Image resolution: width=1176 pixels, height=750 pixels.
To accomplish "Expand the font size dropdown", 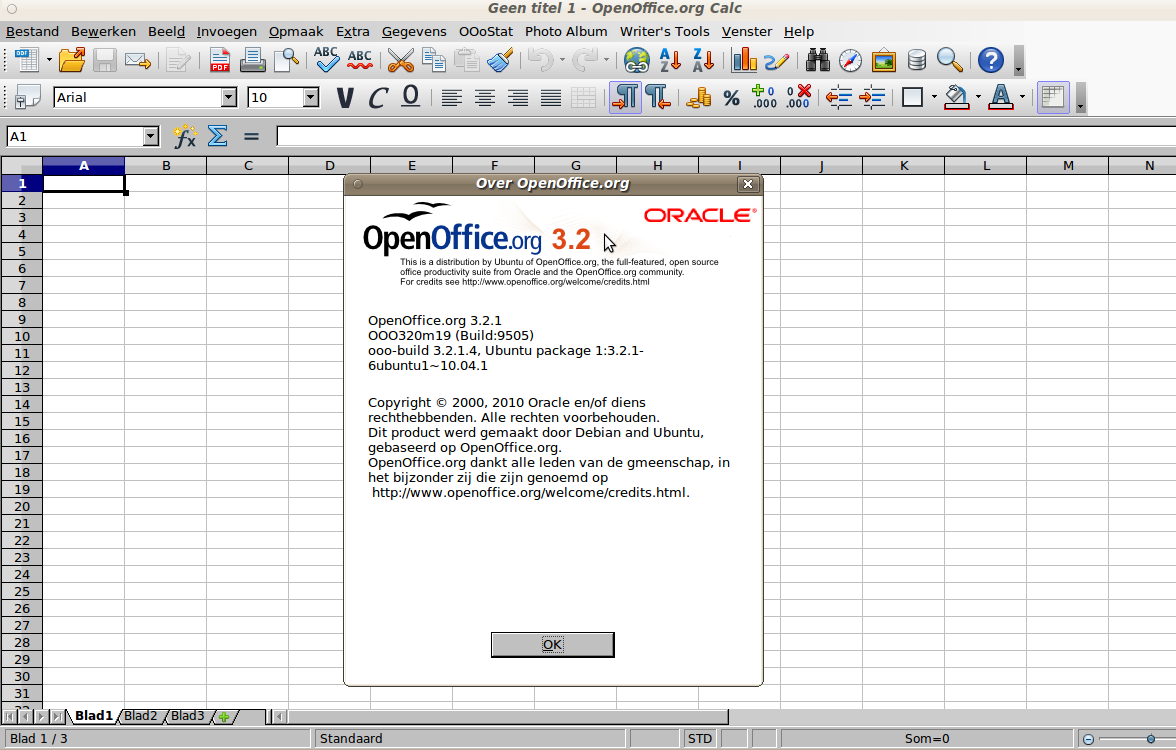I will click(x=310, y=98).
